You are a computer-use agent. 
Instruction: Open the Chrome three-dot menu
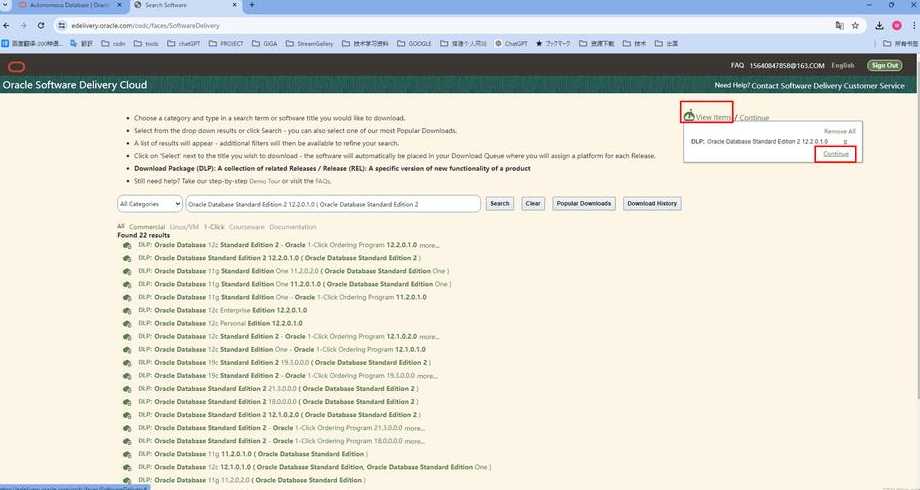(x=914, y=26)
